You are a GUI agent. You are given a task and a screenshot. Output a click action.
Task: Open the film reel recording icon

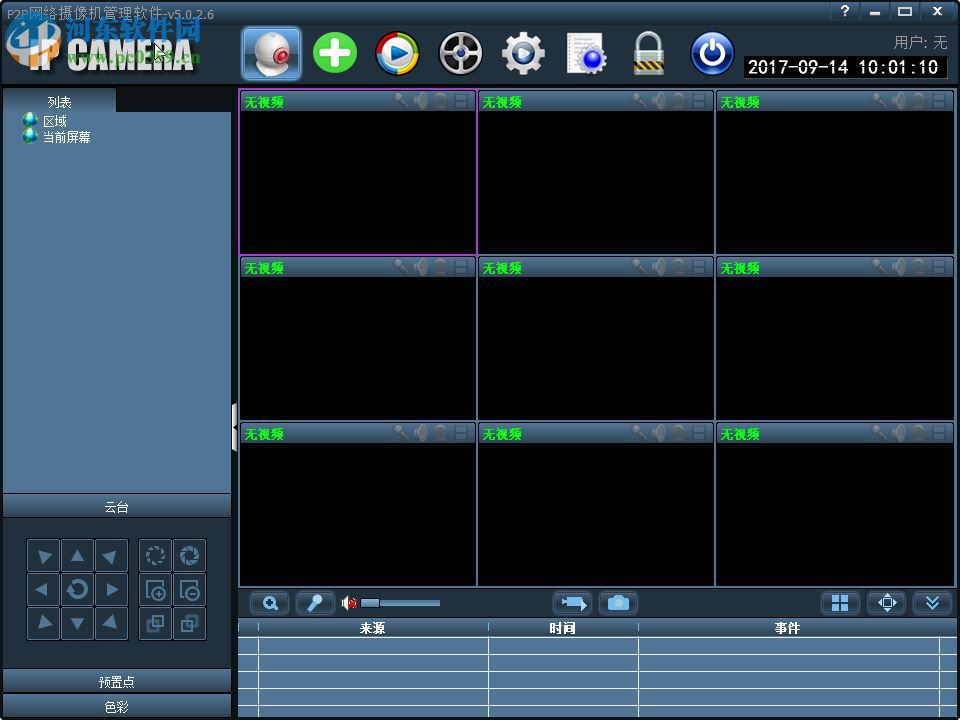coord(460,53)
